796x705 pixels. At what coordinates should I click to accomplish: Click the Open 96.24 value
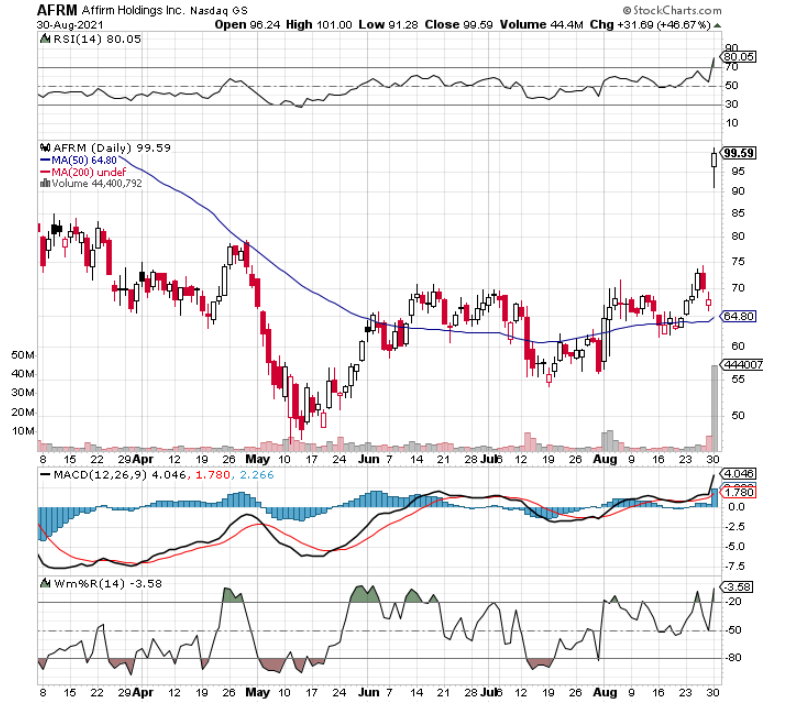tap(247, 24)
